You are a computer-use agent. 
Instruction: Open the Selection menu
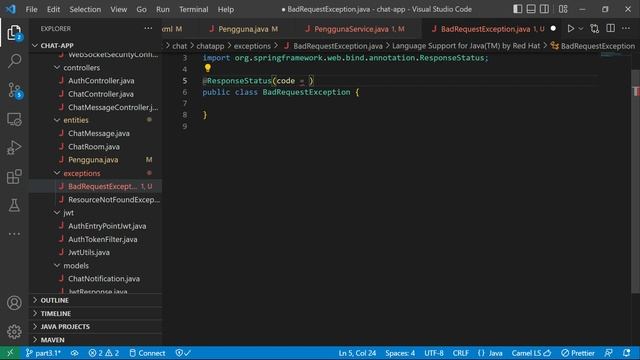click(x=85, y=9)
